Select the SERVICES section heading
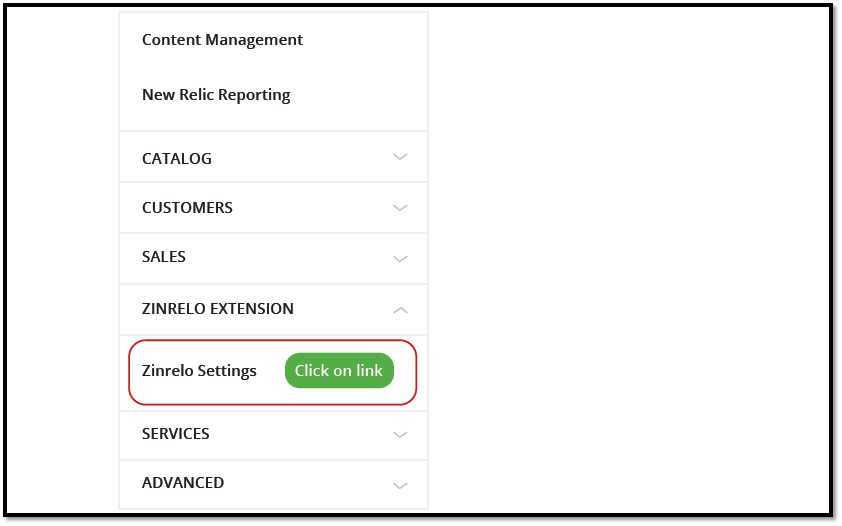This screenshot has height=526, width=842. pyautogui.click(x=176, y=434)
